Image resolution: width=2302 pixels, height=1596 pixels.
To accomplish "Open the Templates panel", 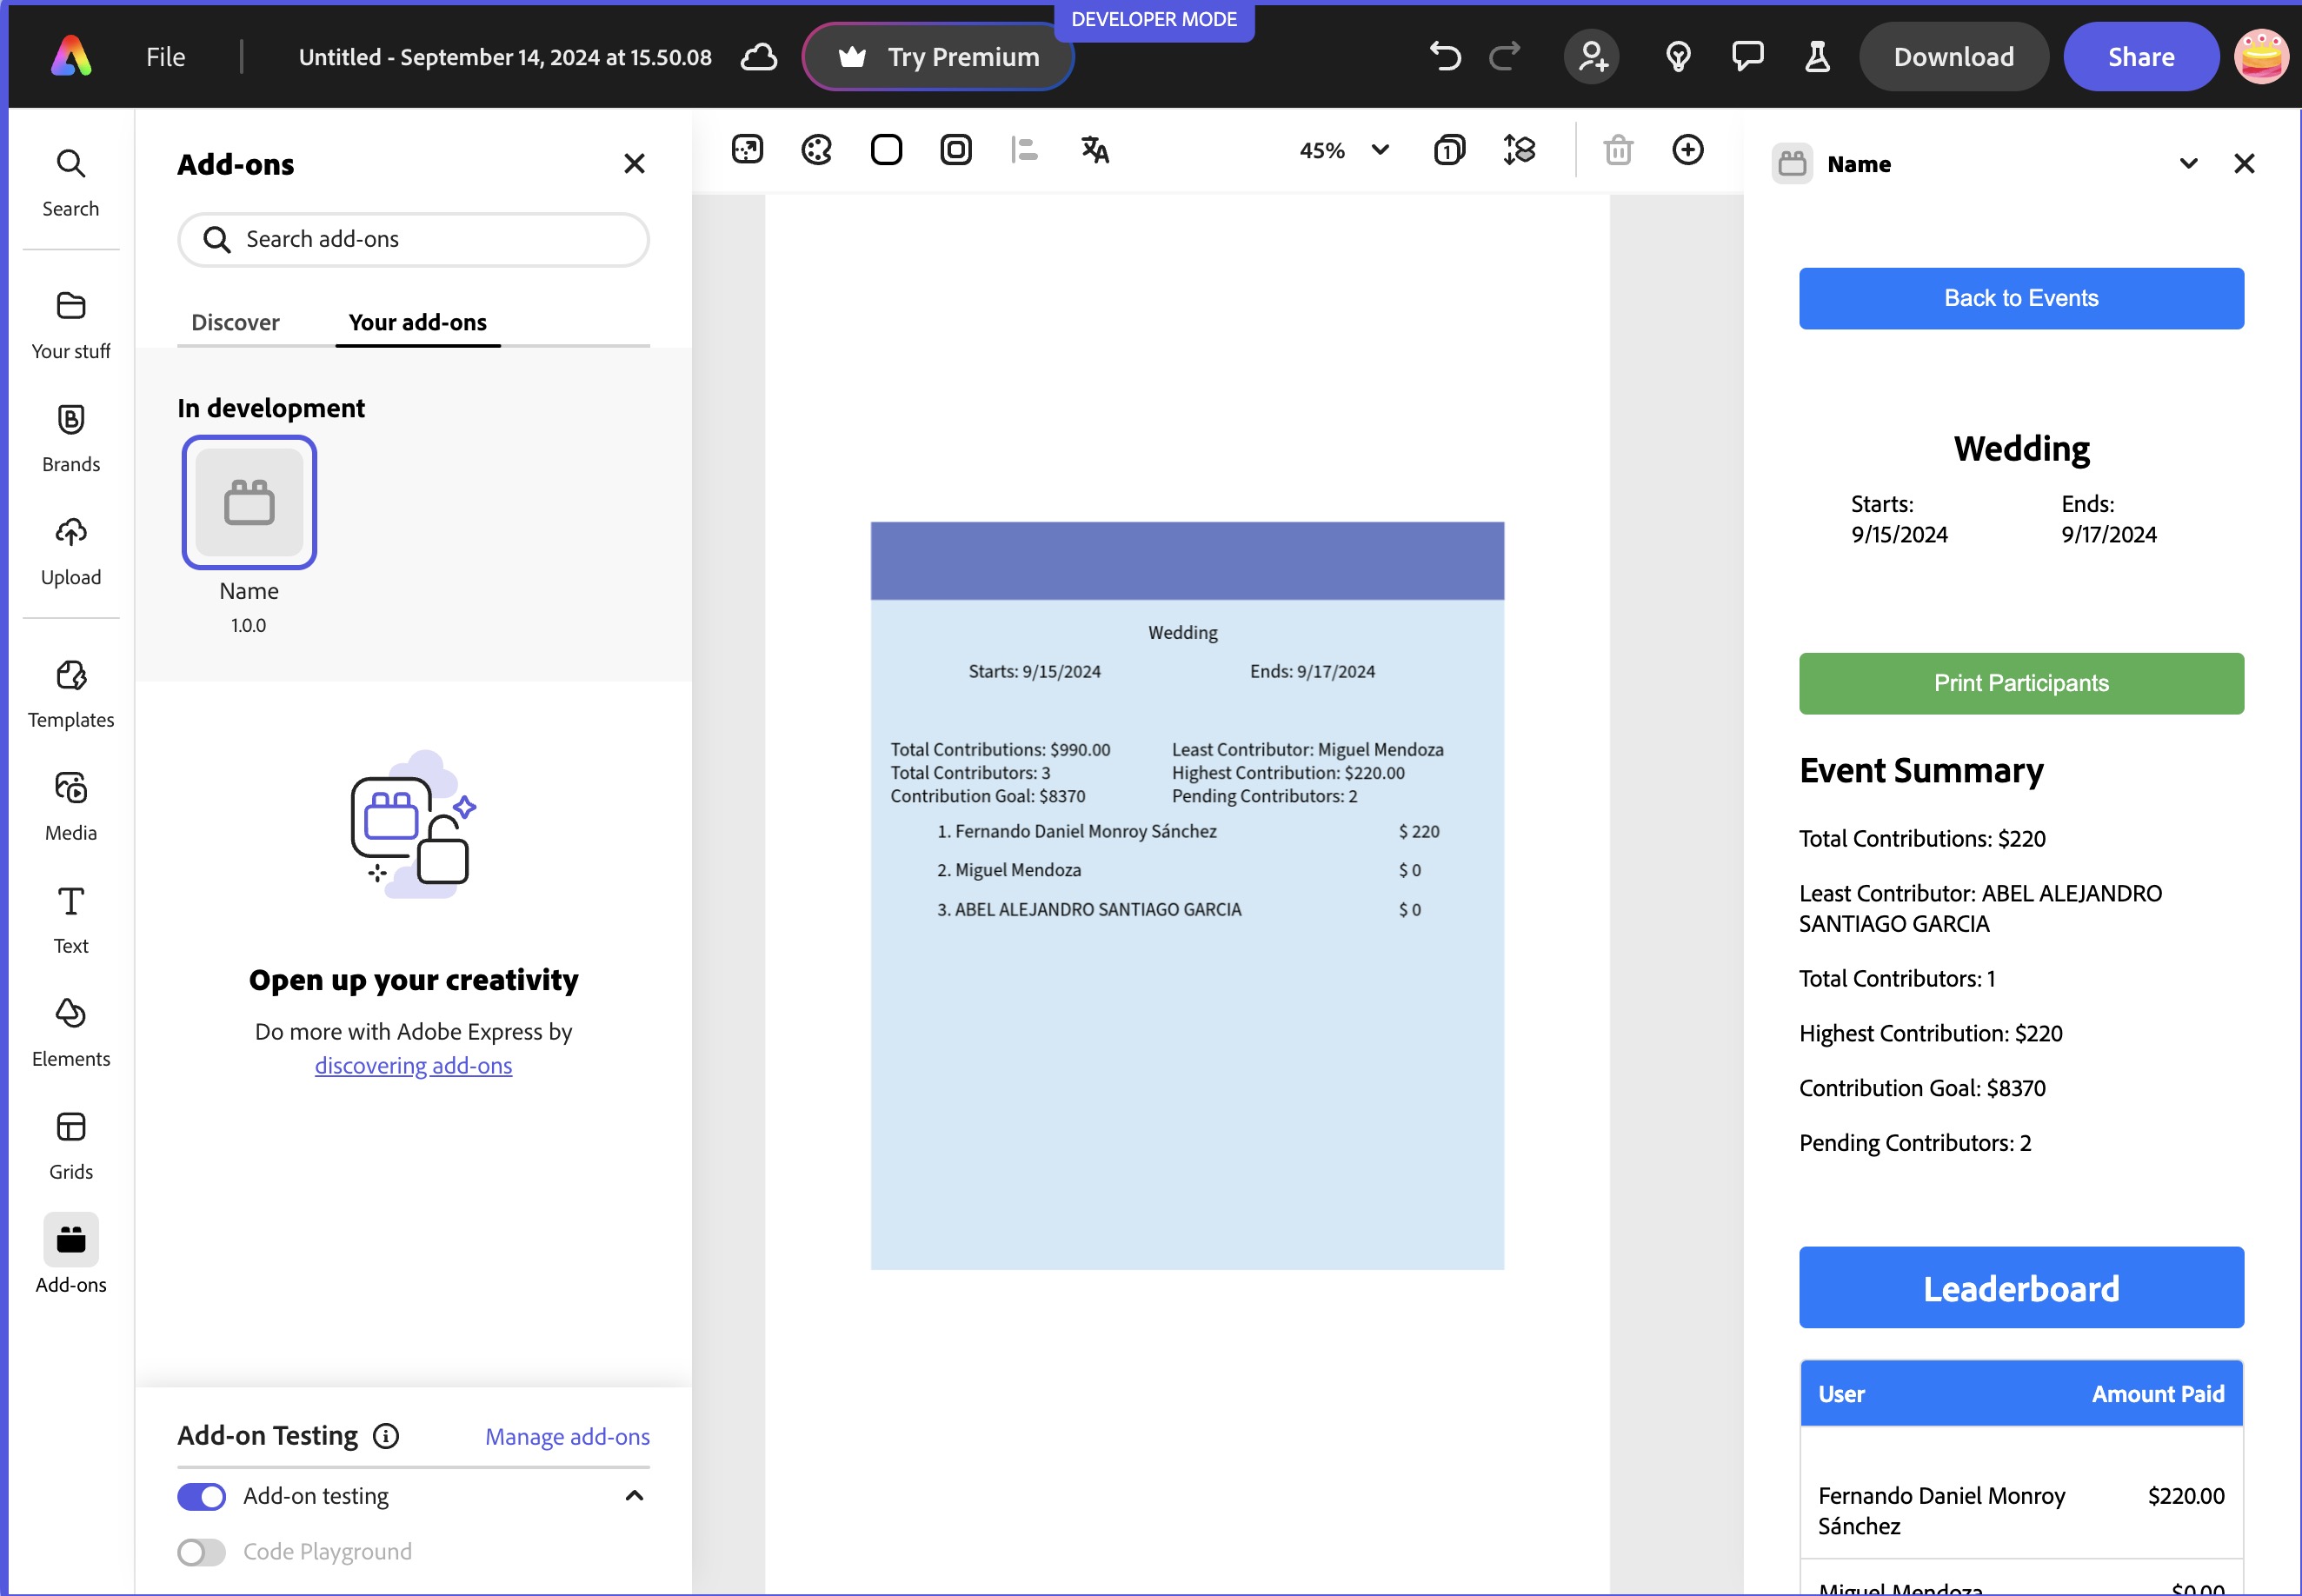I will coord(71,693).
